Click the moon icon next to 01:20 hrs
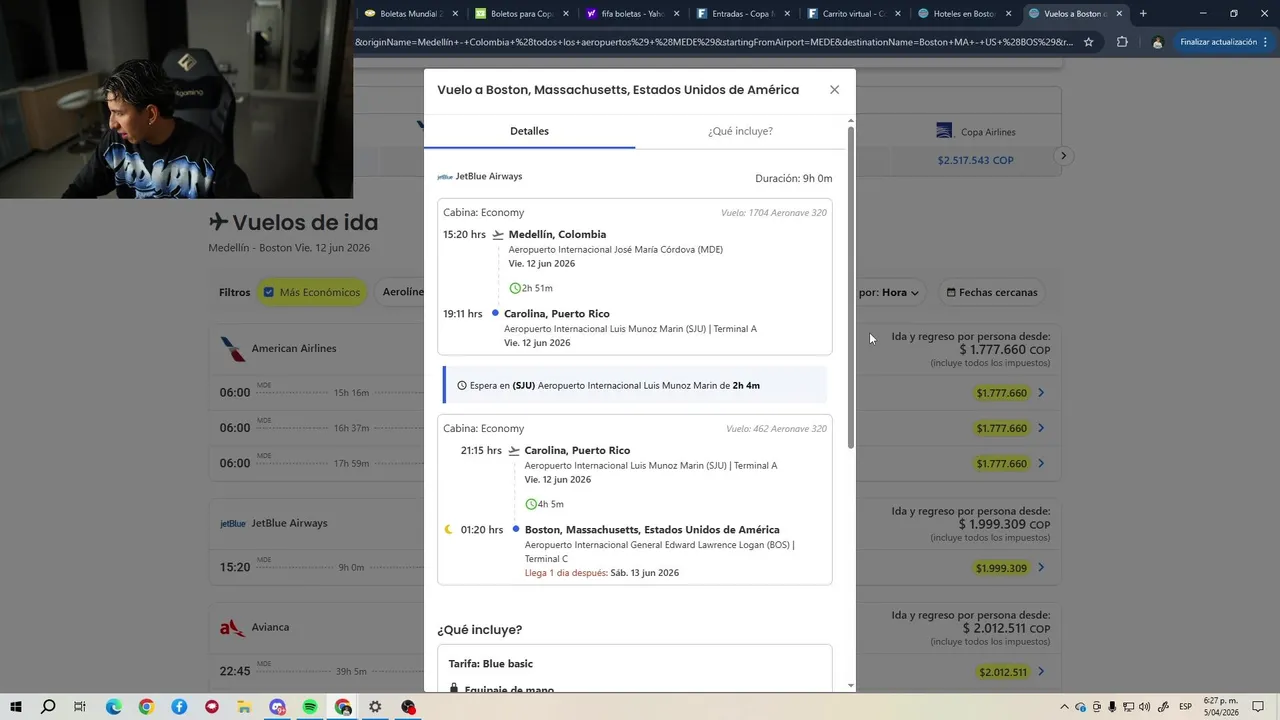This screenshot has width=1280, height=720. (449, 529)
